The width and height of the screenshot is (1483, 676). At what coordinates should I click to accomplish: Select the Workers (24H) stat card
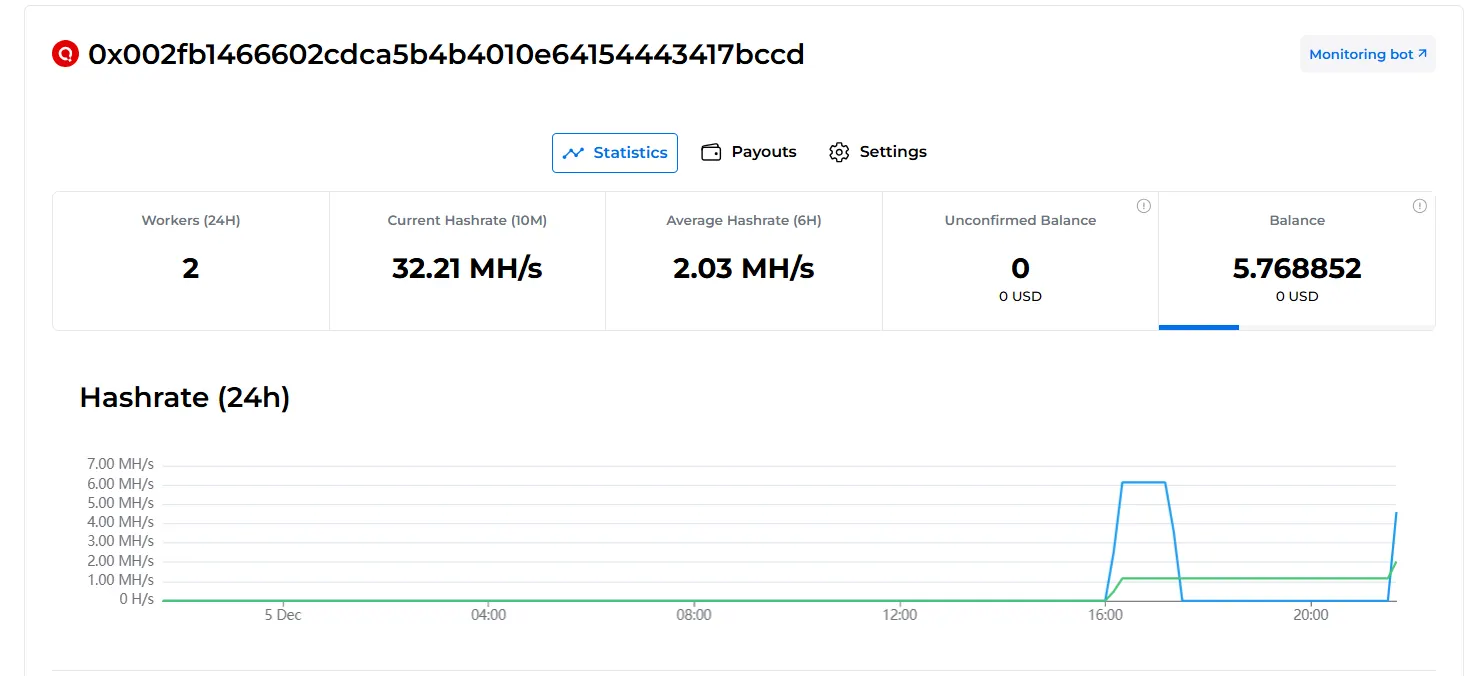(191, 260)
